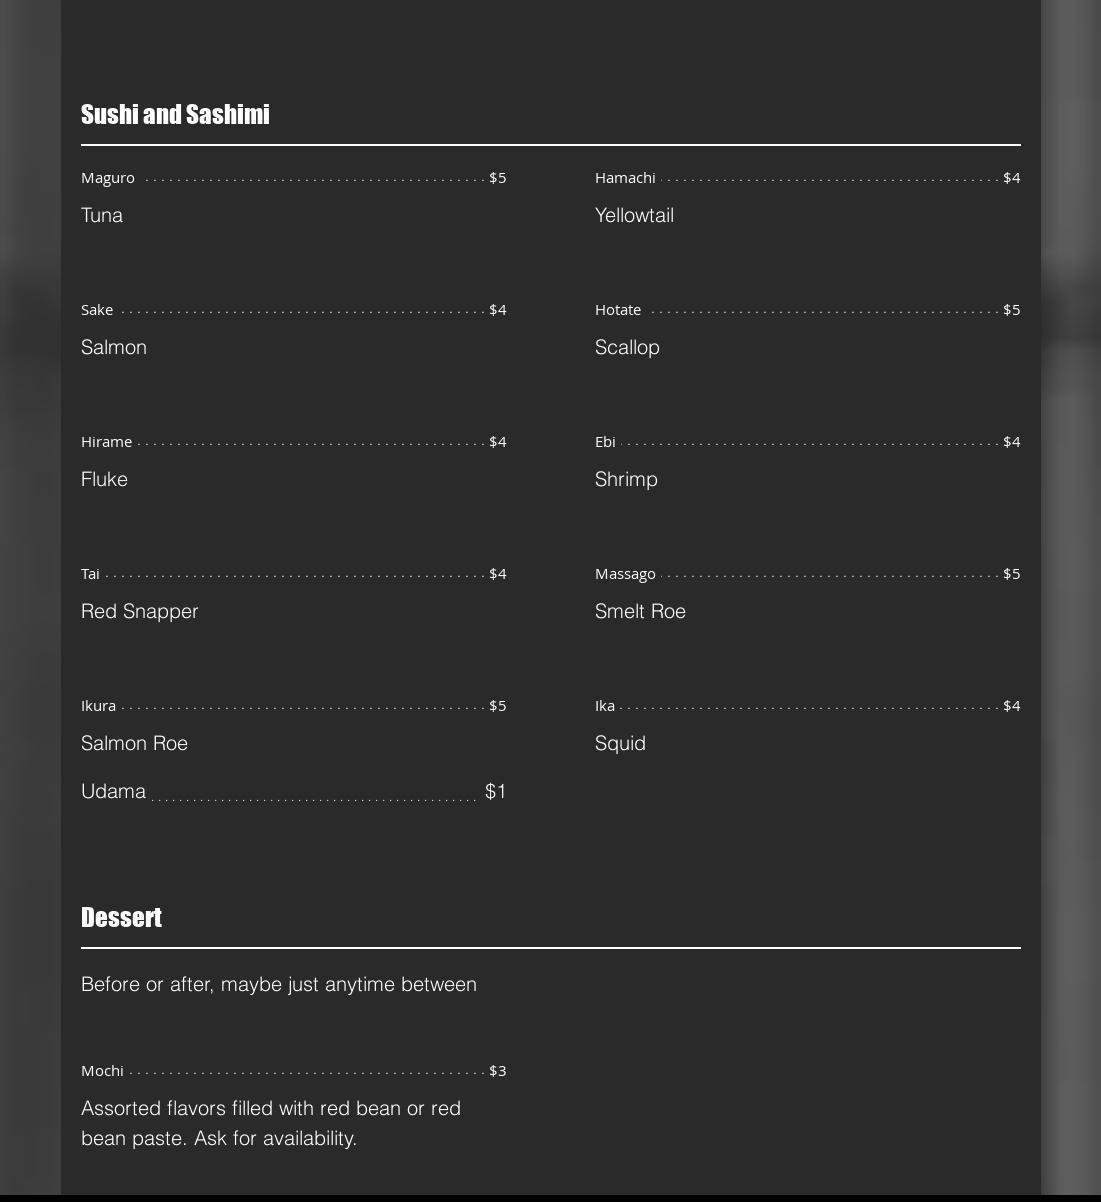Viewport: 1101px width, 1202px height.
Task: Click the Yellowtail description text
Action: point(634,216)
